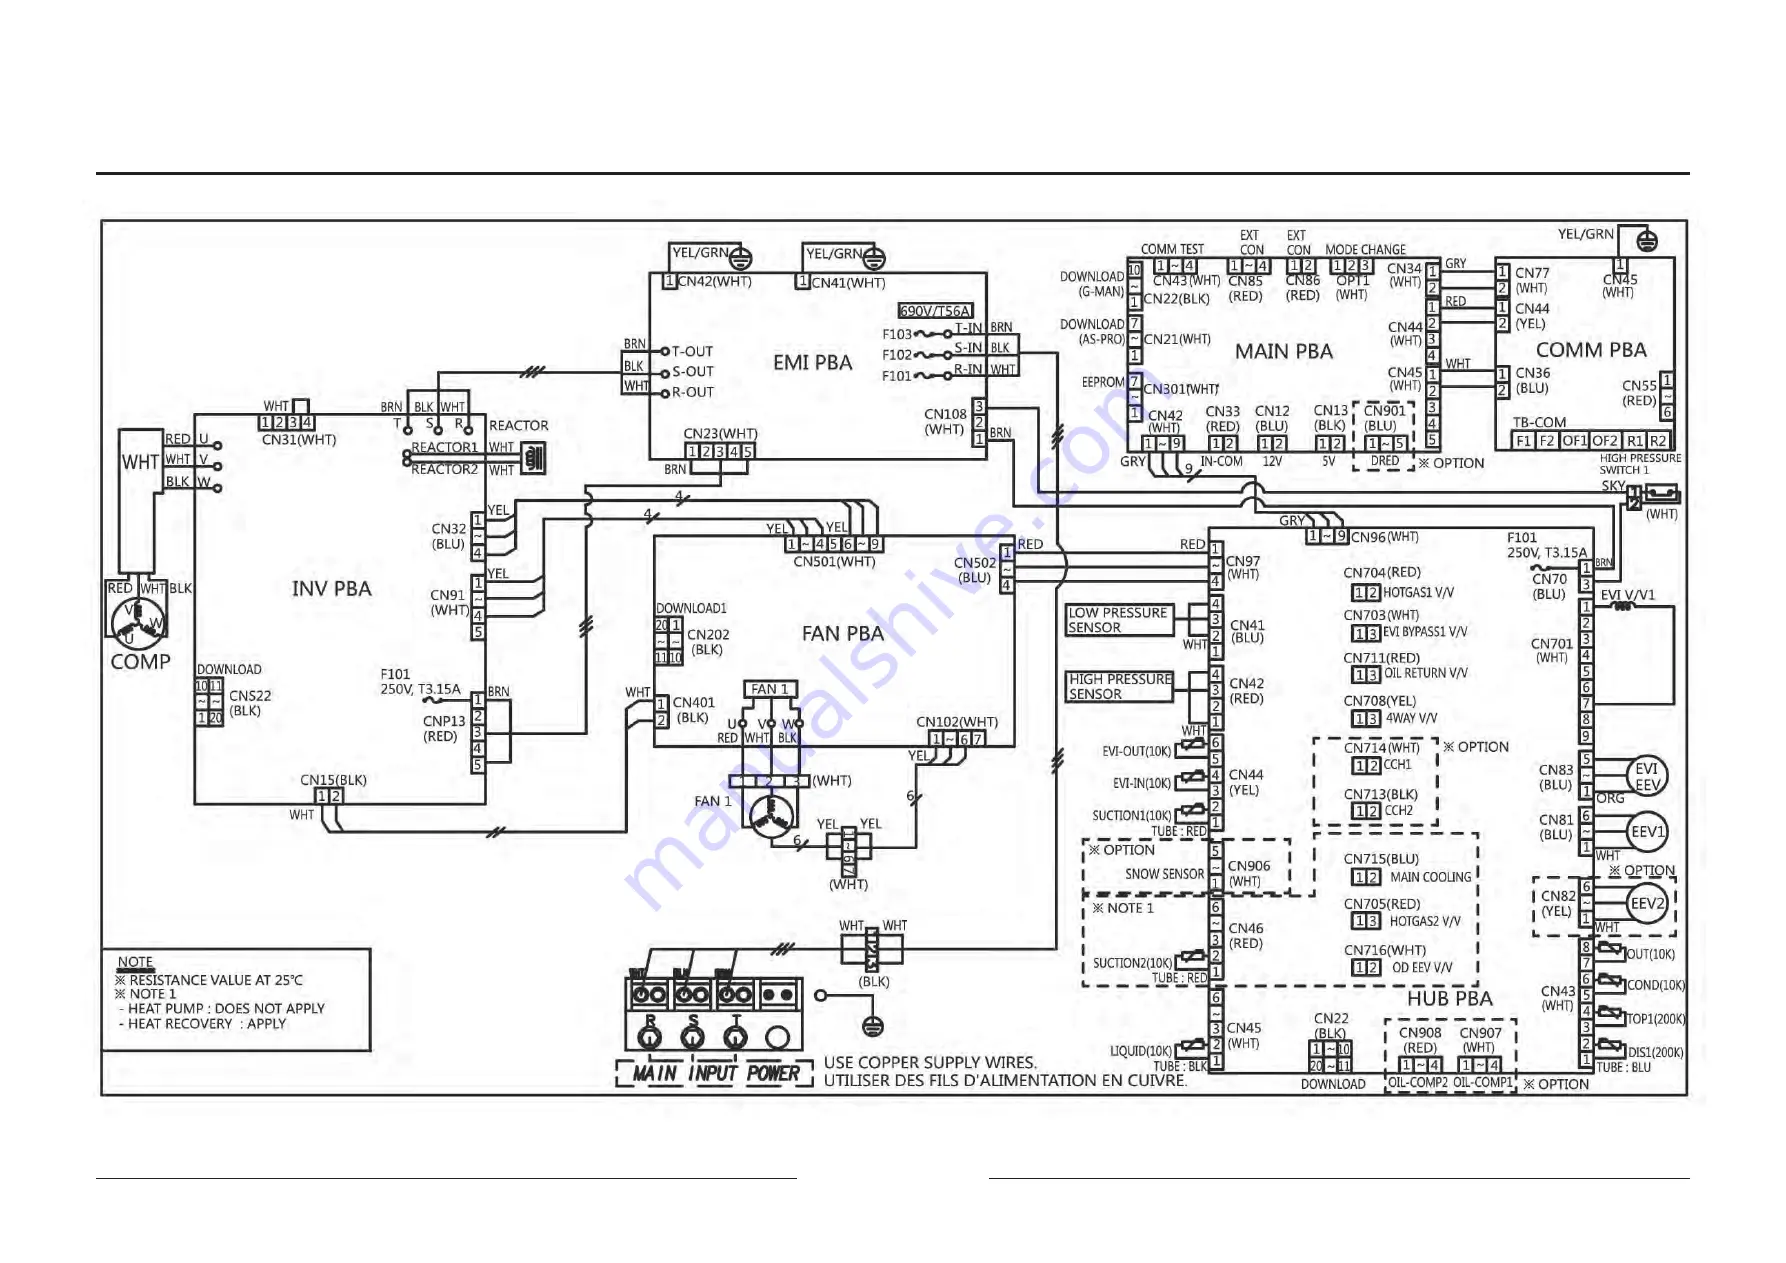1786x1263 pixels.
Task: Click the high pressure switch symbol
Action: (1661, 494)
